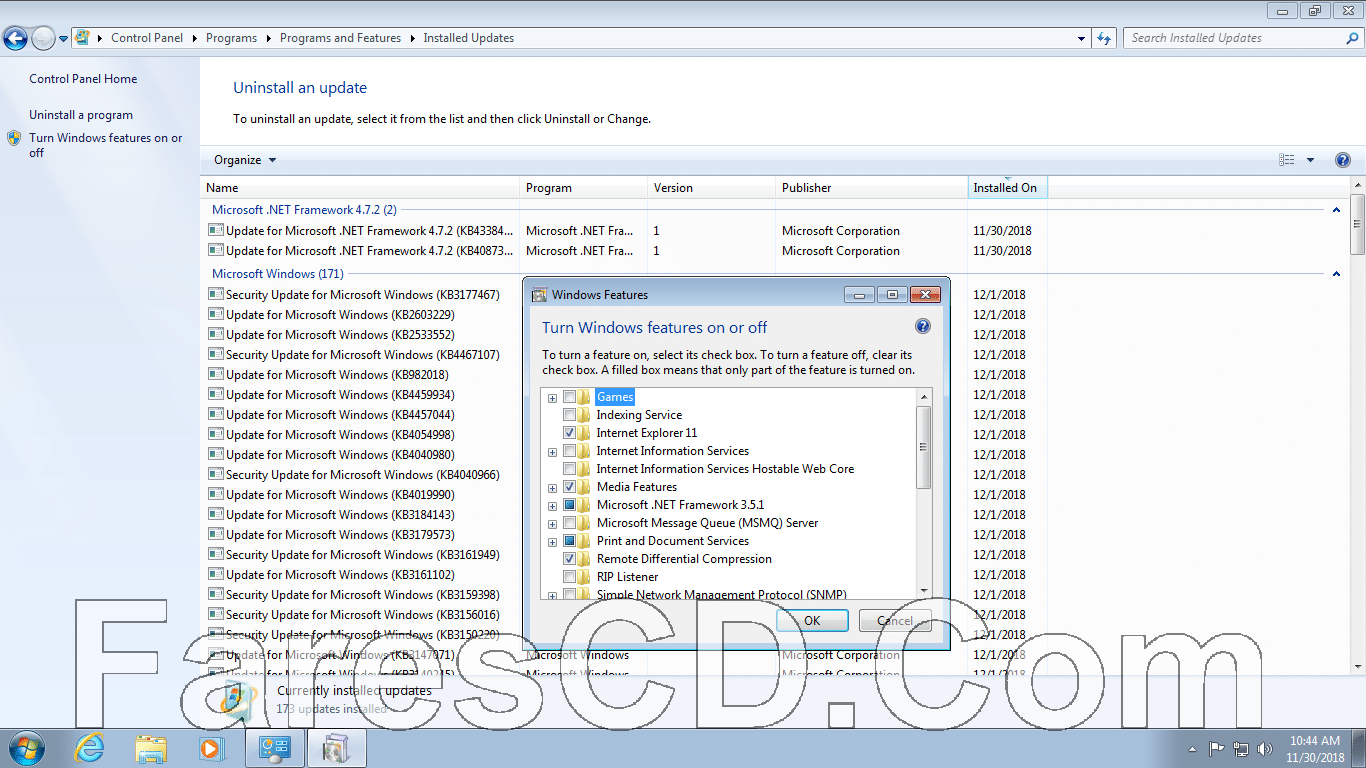The width and height of the screenshot is (1366, 768).
Task: Click the Forward navigation arrow
Action: pos(43,38)
